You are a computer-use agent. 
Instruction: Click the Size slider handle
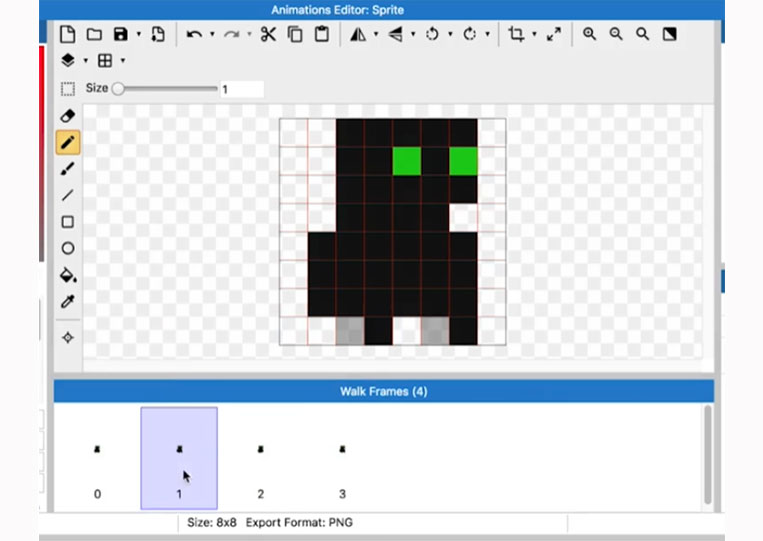118,89
